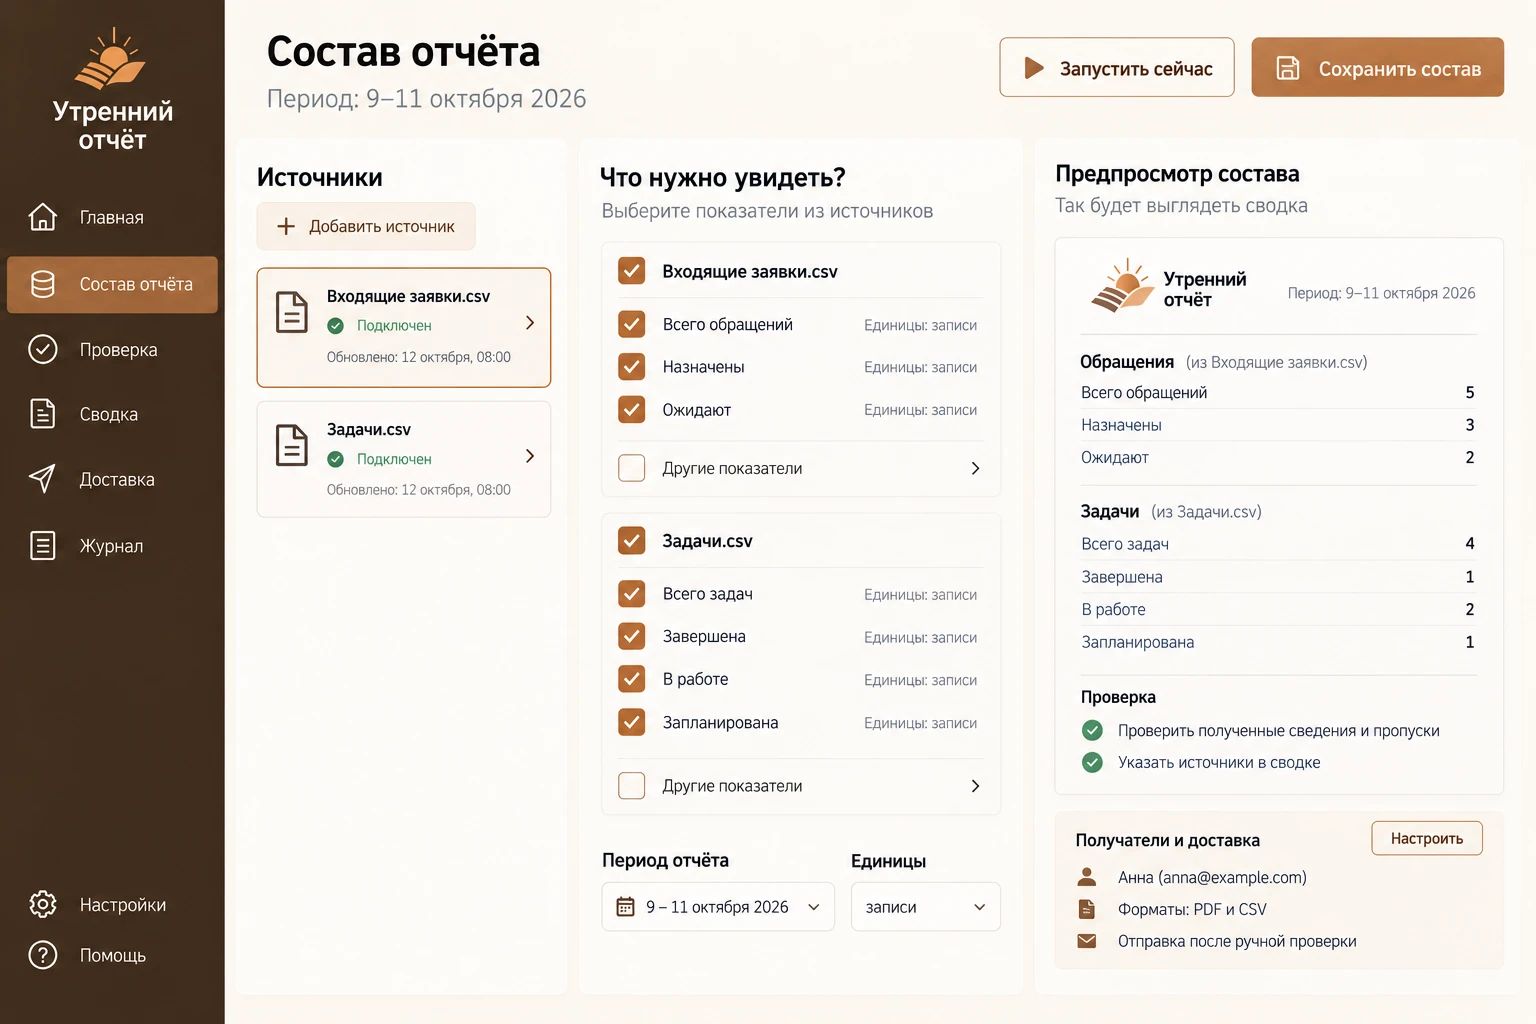
Task: Toggle the Назначены checkbox
Action: tap(631, 366)
